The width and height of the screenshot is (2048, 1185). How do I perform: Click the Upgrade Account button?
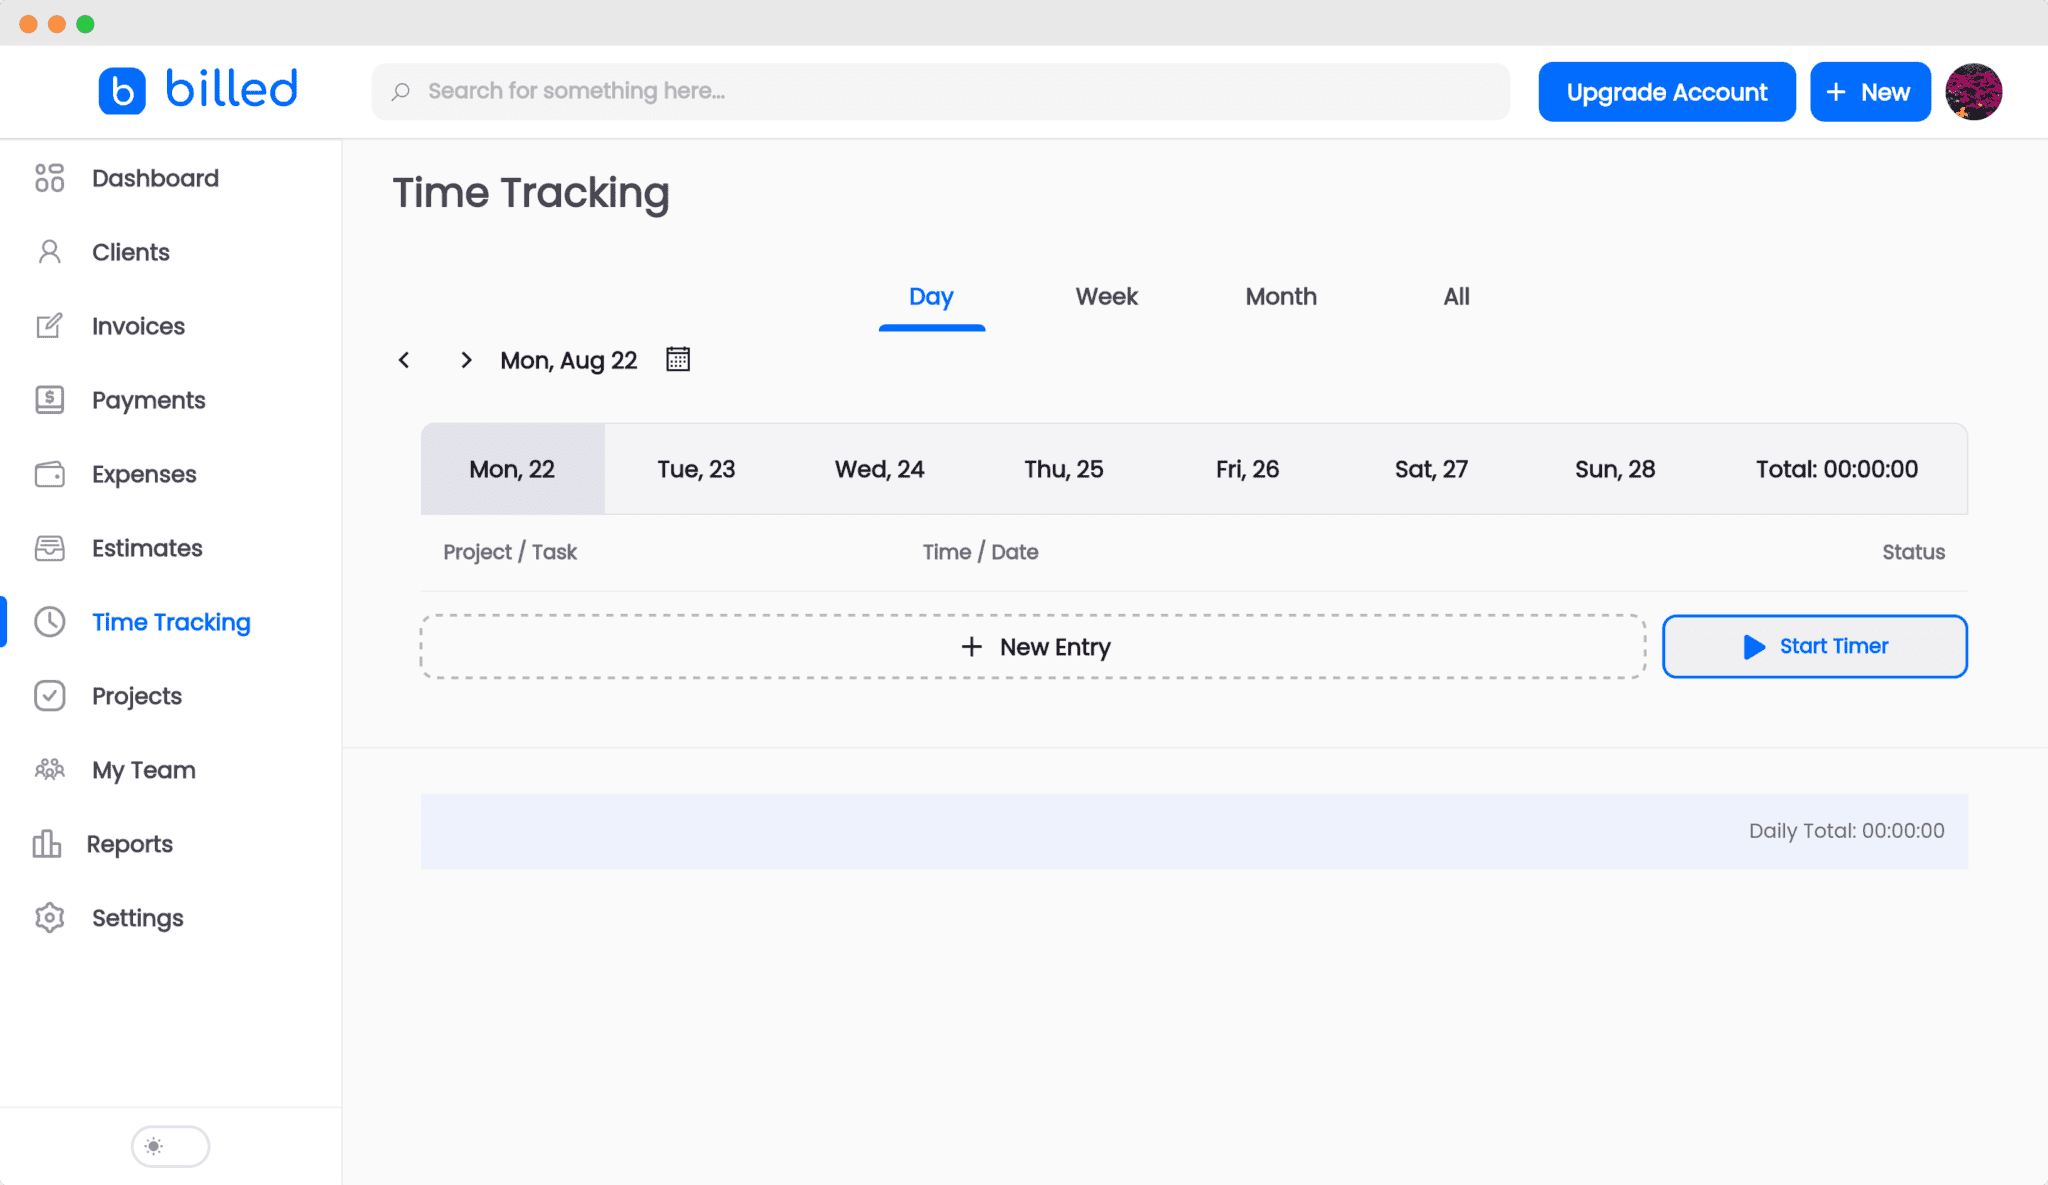coord(1666,91)
